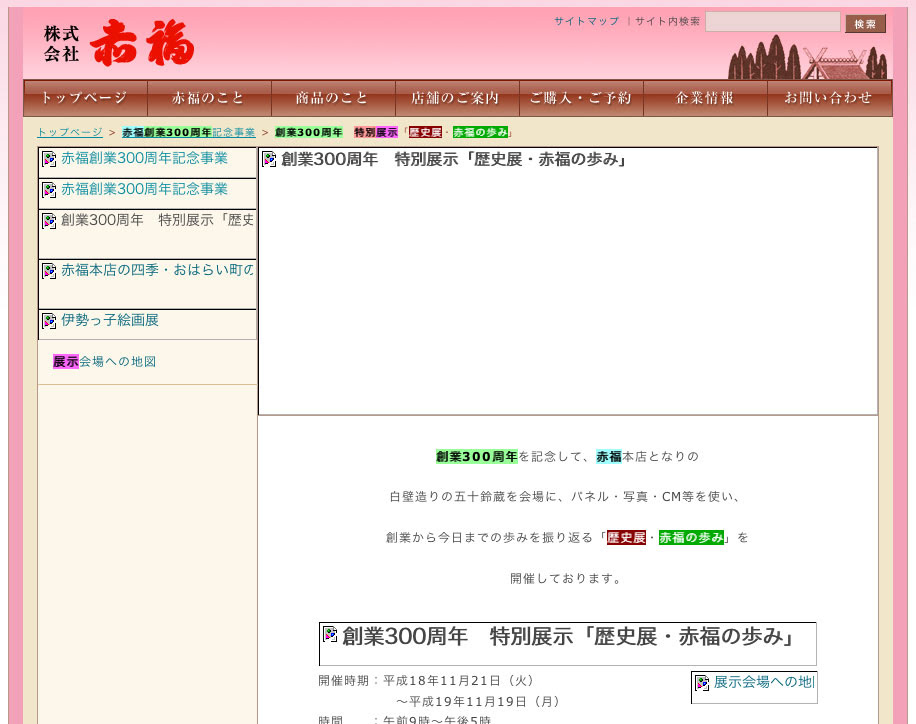Click highlighted 赤福の歩み in body paragraph
This screenshot has width=916, height=724.
pos(691,538)
